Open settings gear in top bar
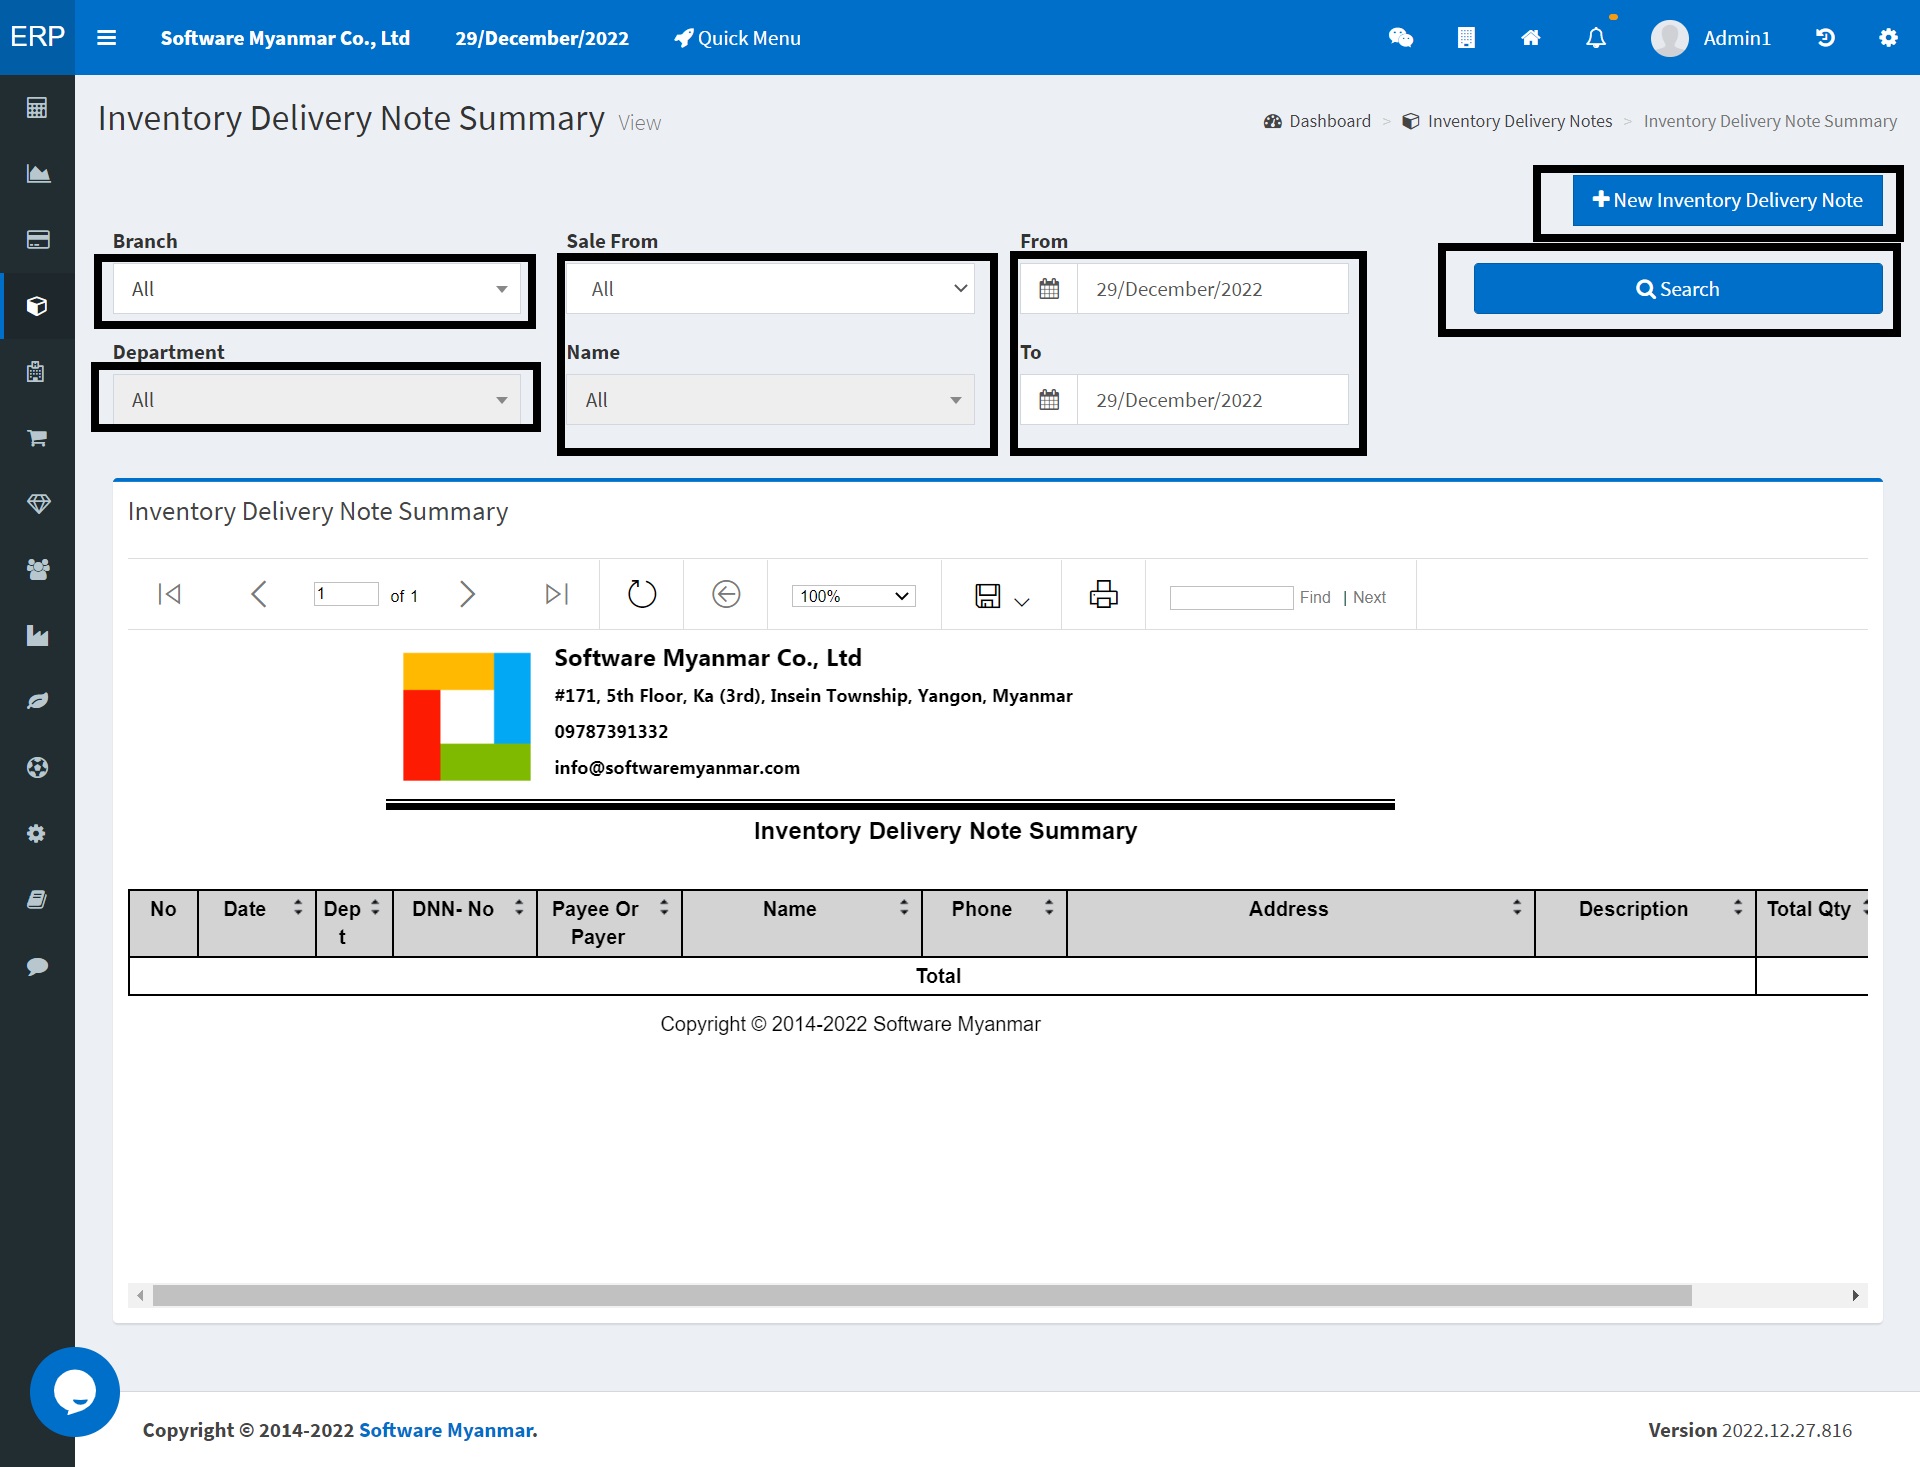Image resolution: width=1920 pixels, height=1467 pixels. pyautogui.click(x=1888, y=38)
